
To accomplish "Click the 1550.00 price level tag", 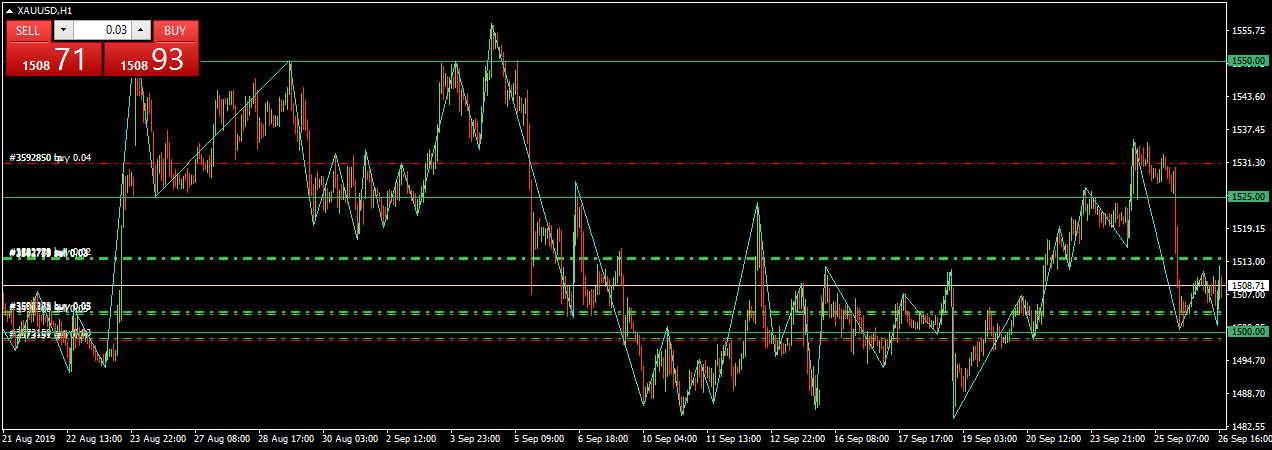I will (x=1249, y=61).
